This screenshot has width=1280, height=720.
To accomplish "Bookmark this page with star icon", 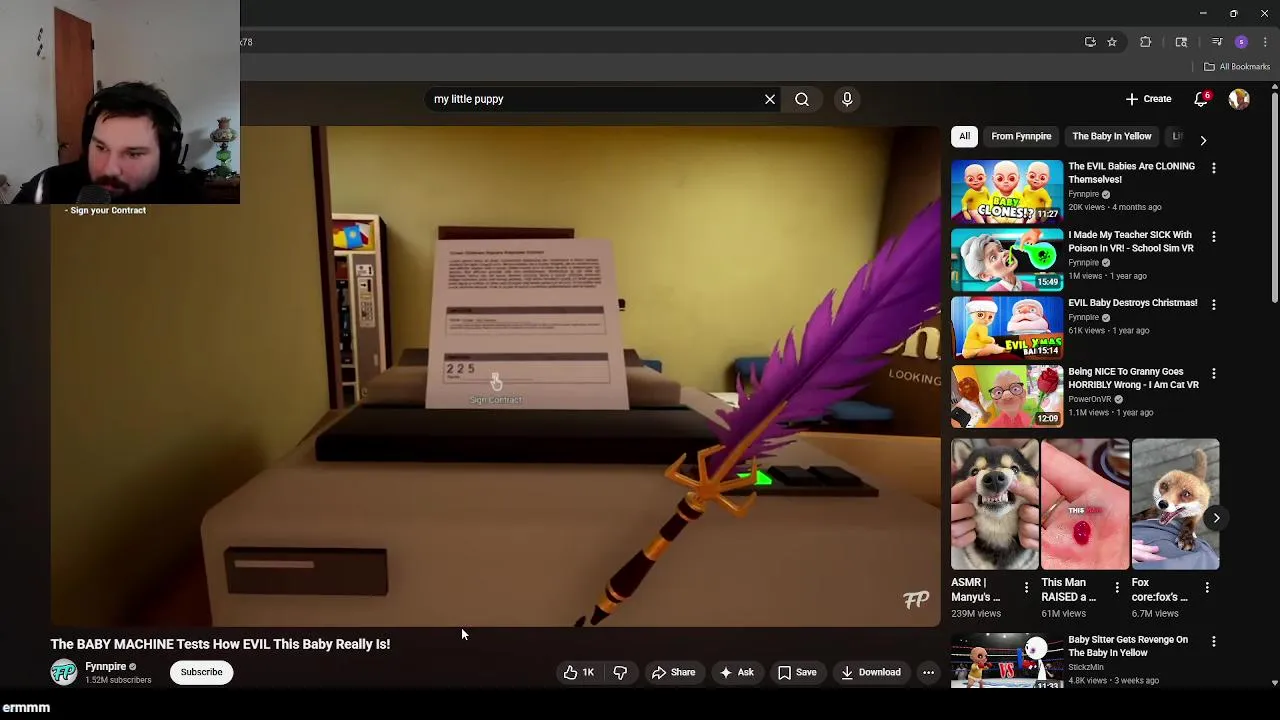I will pos(1112,42).
